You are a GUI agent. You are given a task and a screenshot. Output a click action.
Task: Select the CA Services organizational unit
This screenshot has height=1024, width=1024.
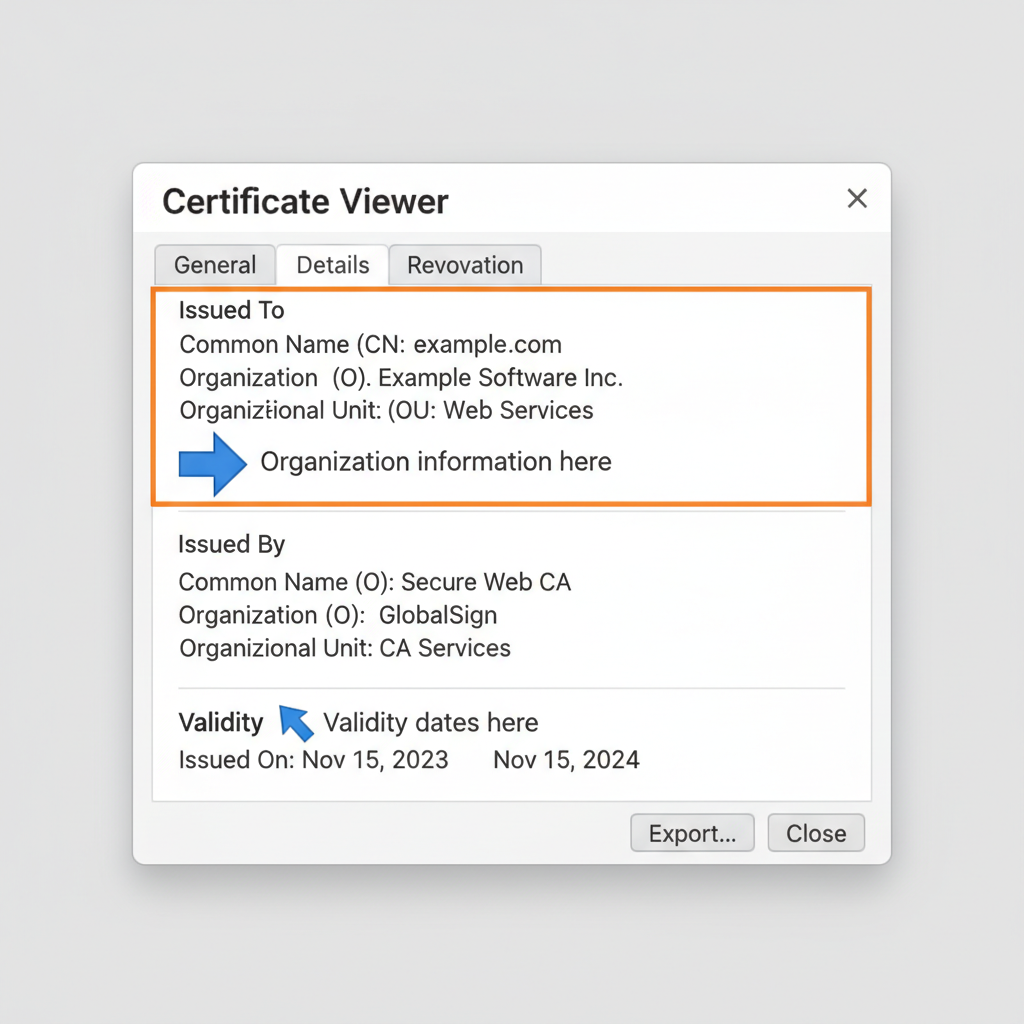[344, 648]
